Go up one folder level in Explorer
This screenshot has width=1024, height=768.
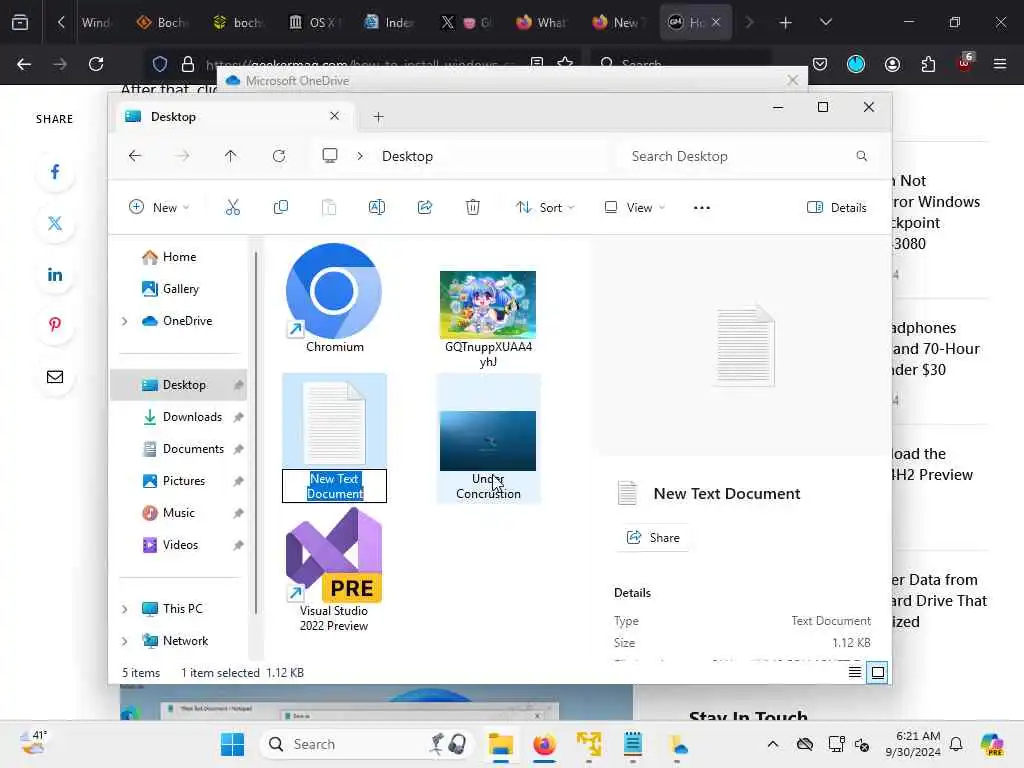pos(231,156)
